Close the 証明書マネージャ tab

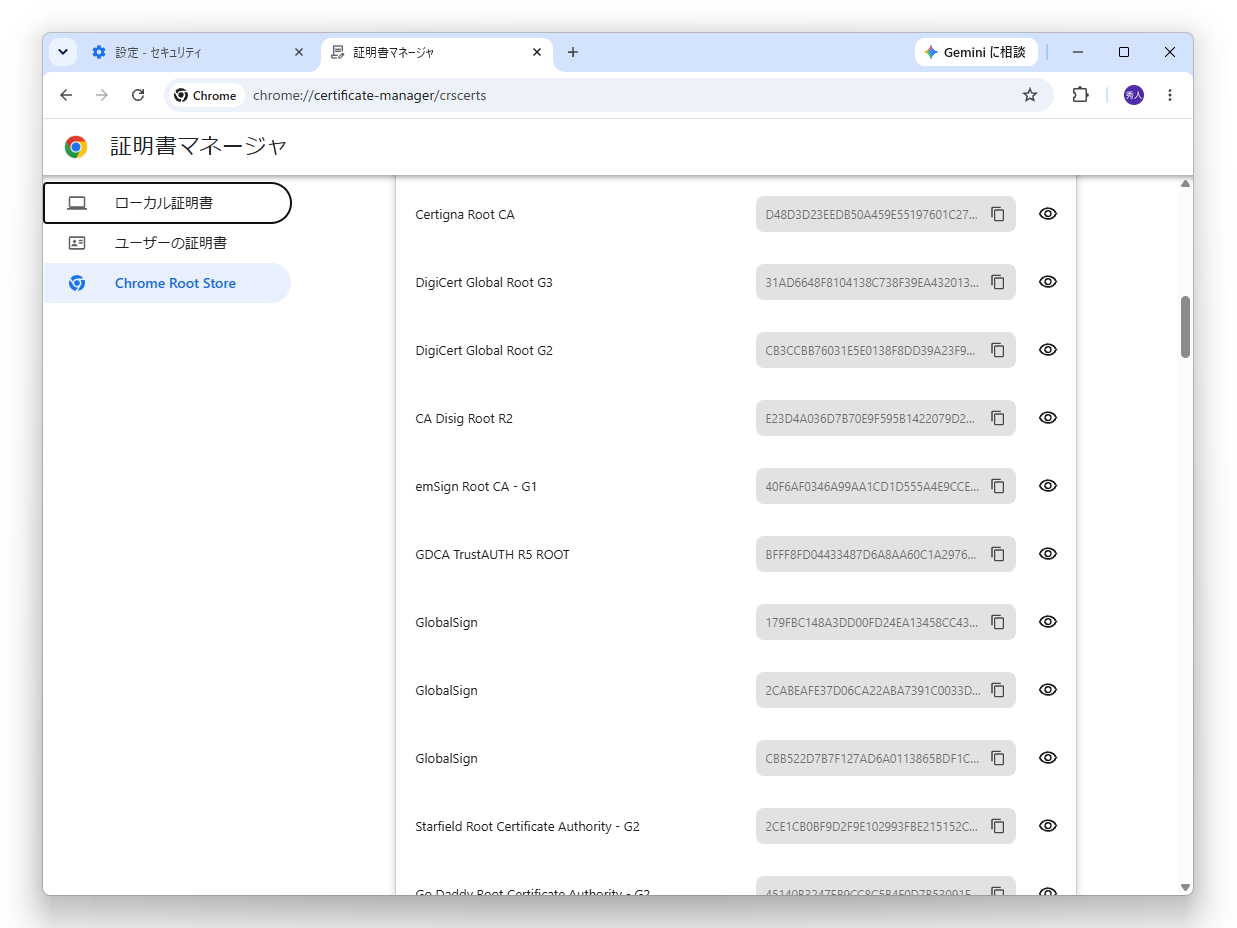pos(537,52)
